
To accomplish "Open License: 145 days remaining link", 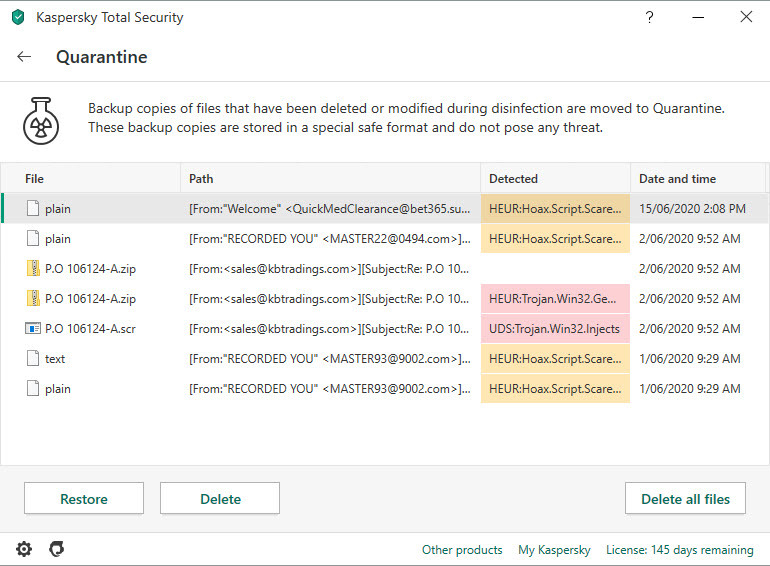I will pyautogui.click(x=680, y=550).
